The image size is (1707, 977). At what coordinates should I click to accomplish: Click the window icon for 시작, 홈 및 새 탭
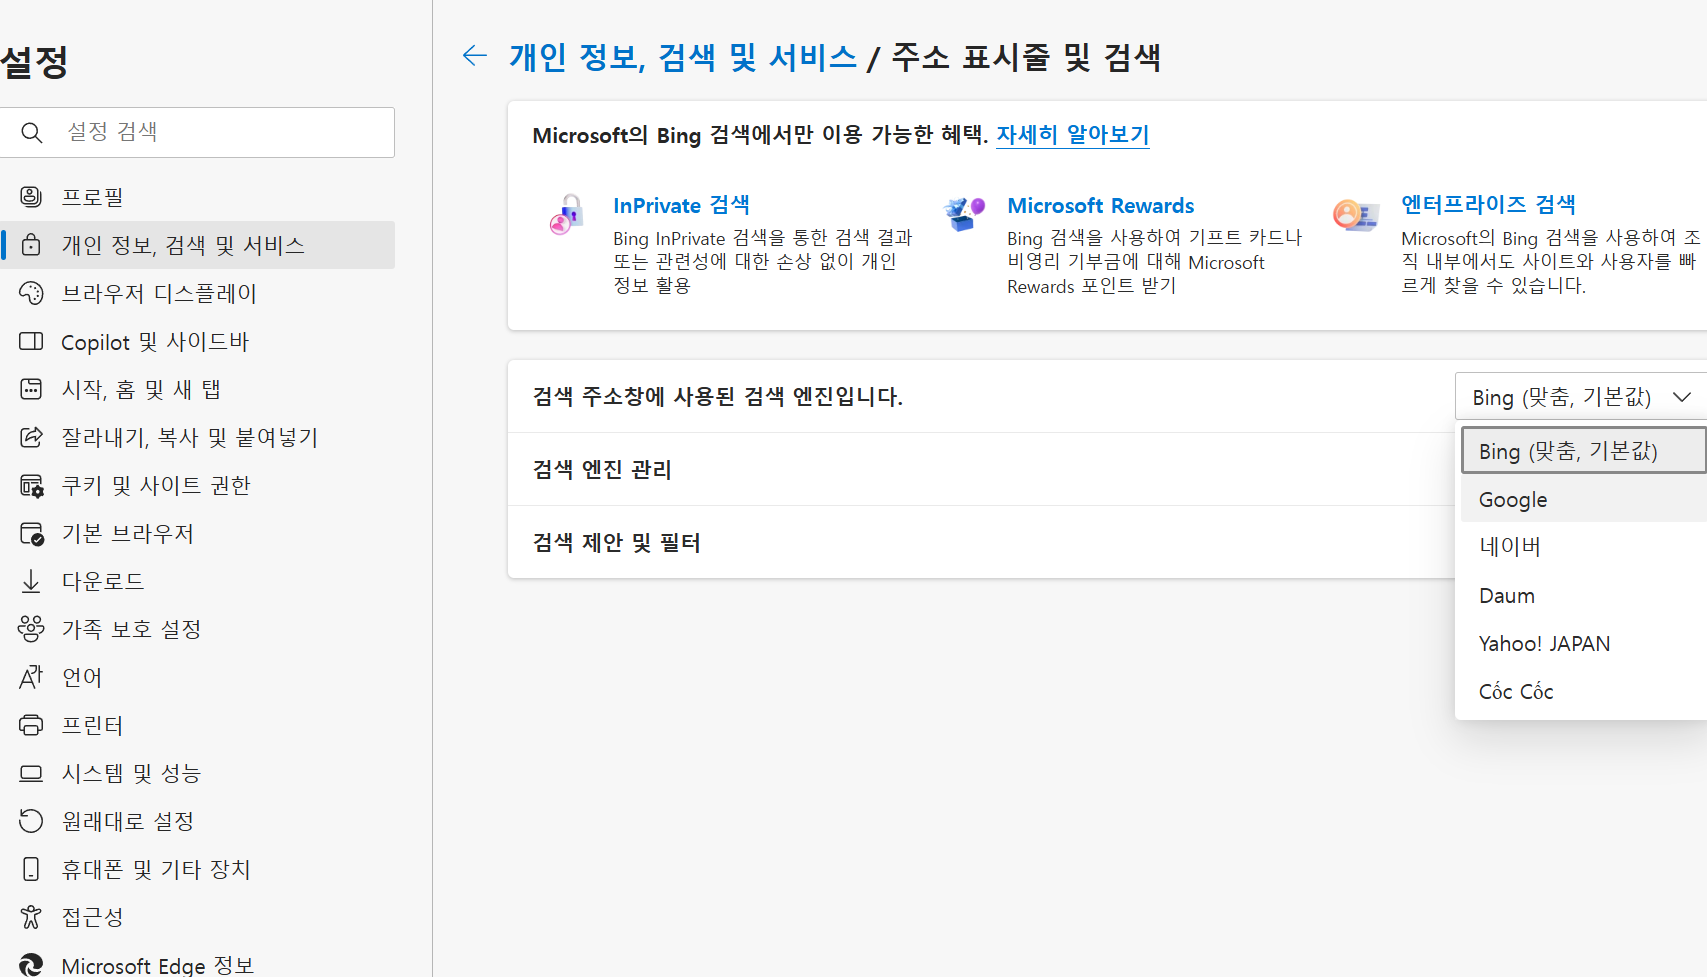pyautogui.click(x=31, y=389)
